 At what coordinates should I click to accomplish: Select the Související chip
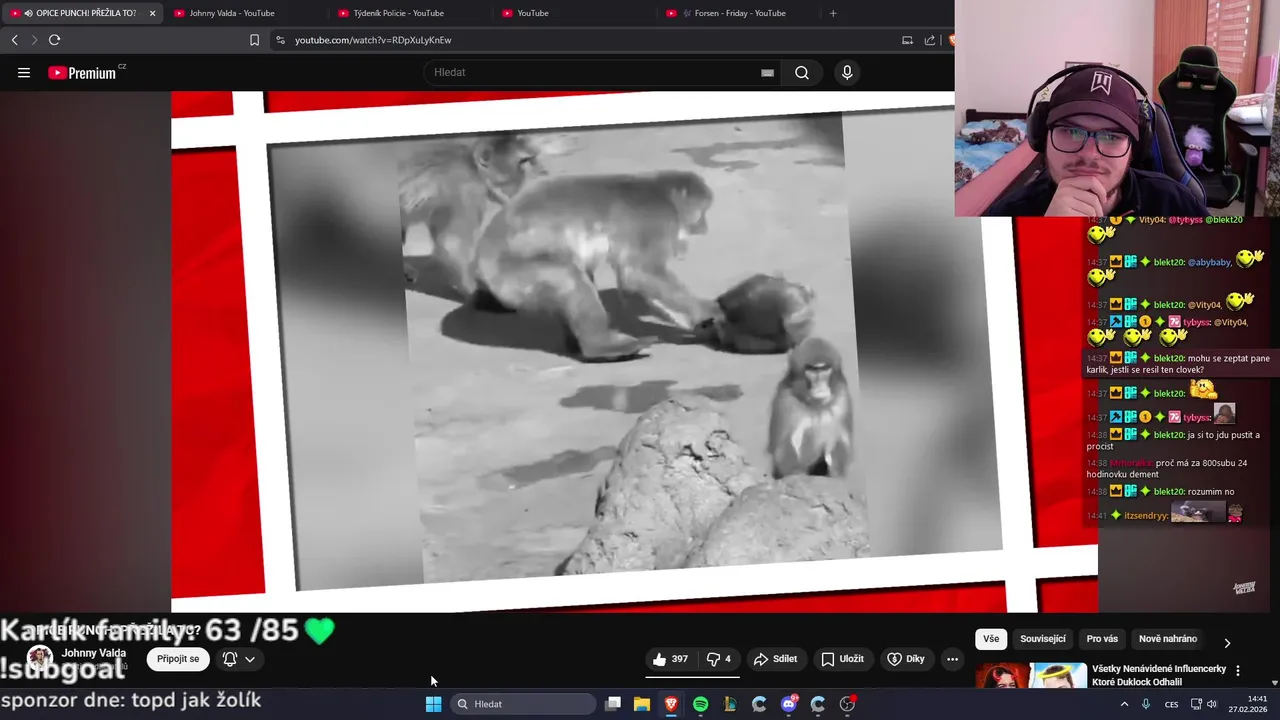click(1043, 639)
